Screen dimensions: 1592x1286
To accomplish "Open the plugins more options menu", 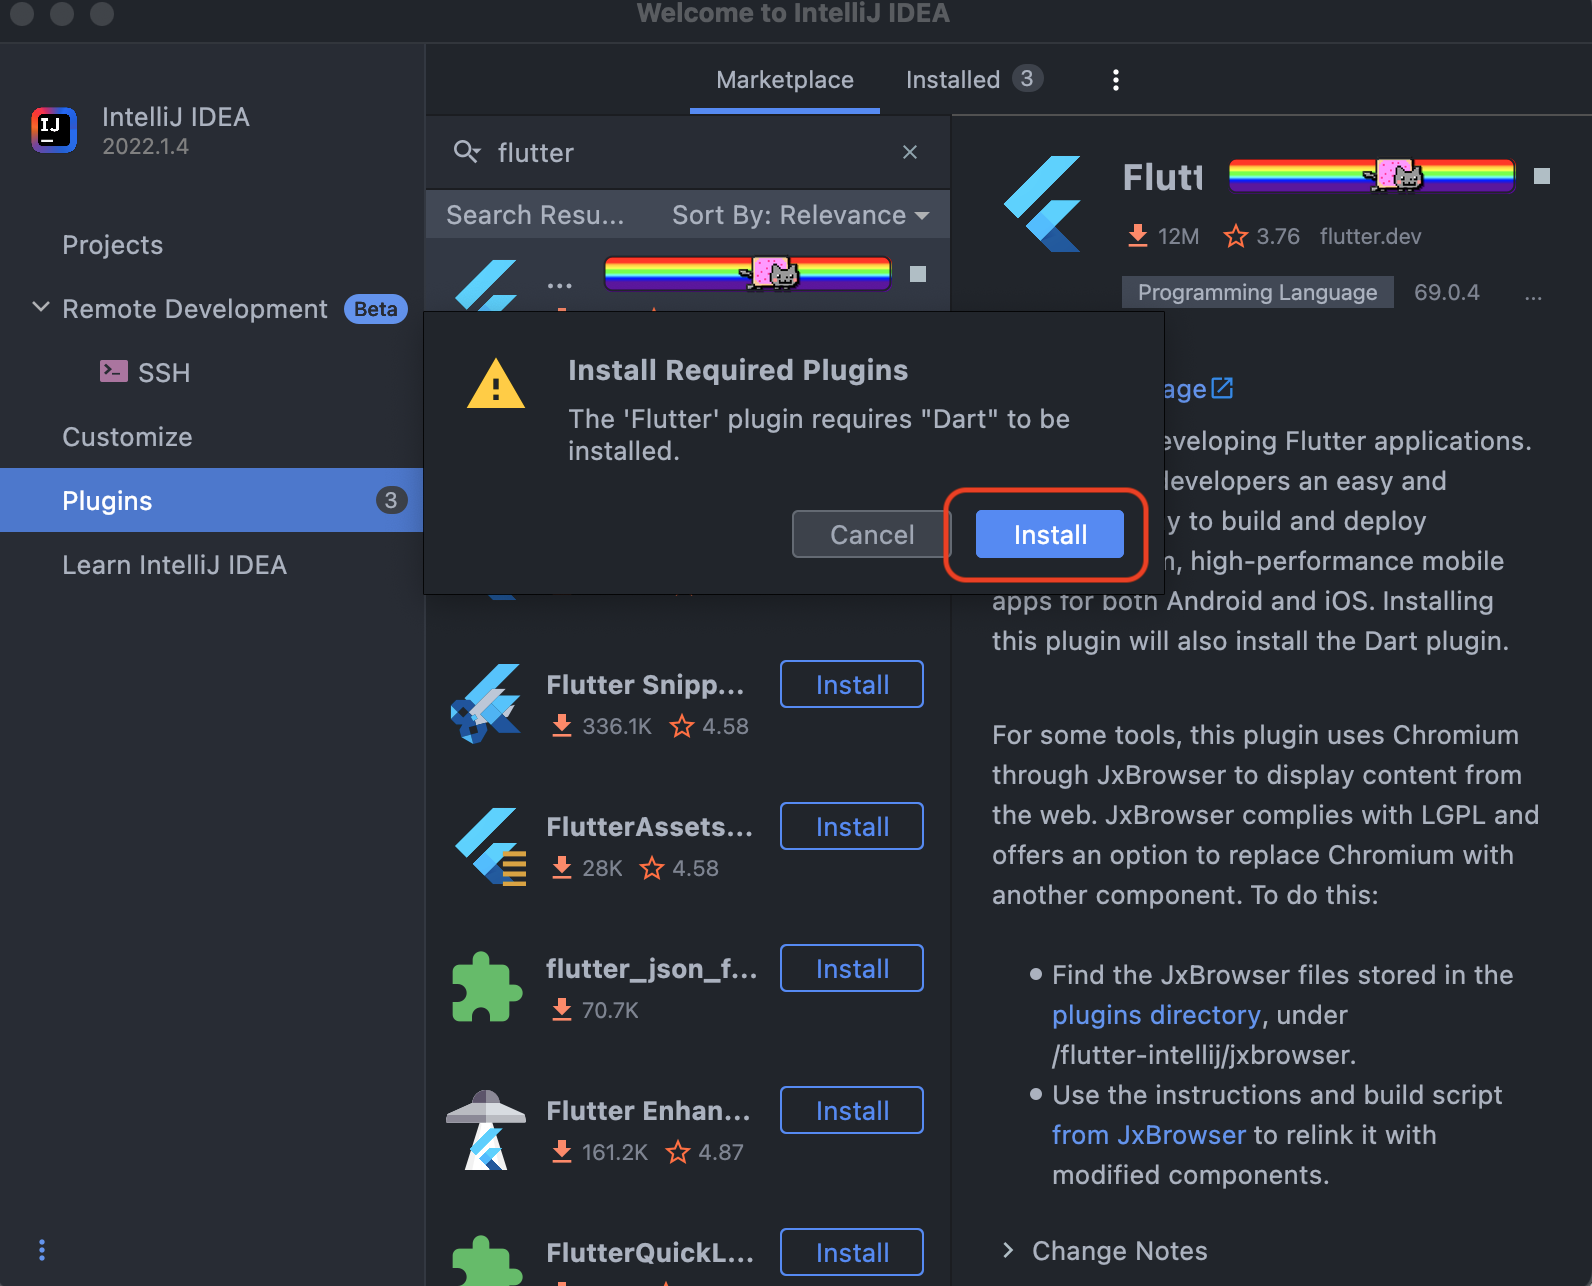I will point(1116,80).
